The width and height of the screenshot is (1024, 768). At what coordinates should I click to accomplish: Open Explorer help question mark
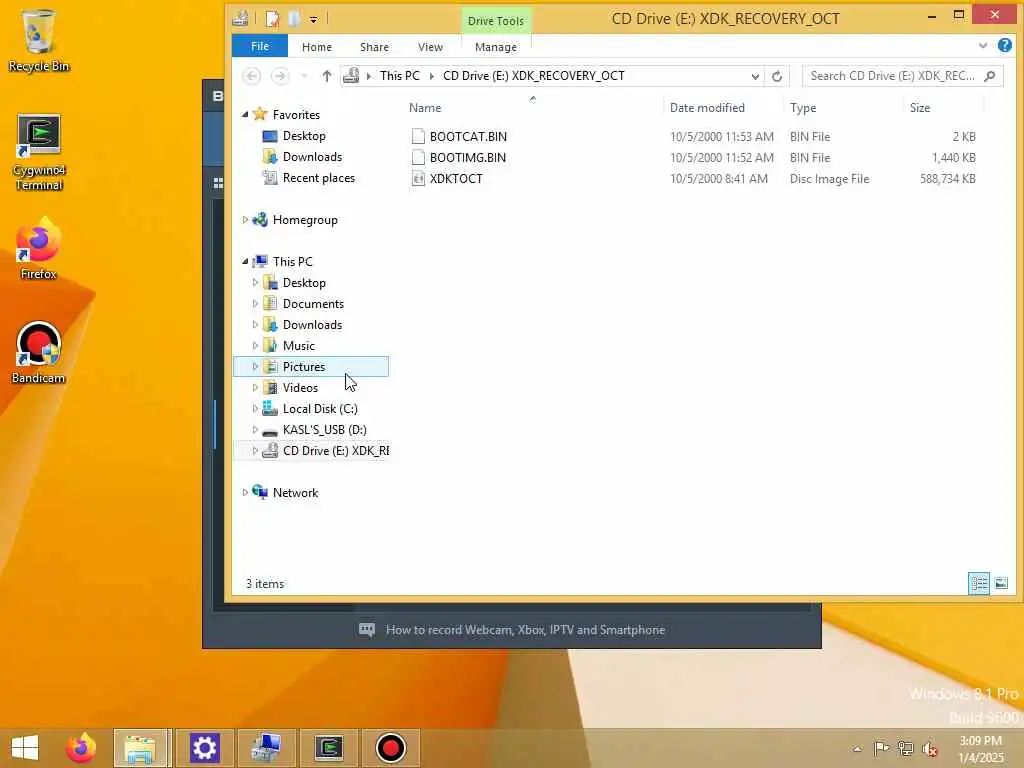(x=1004, y=45)
